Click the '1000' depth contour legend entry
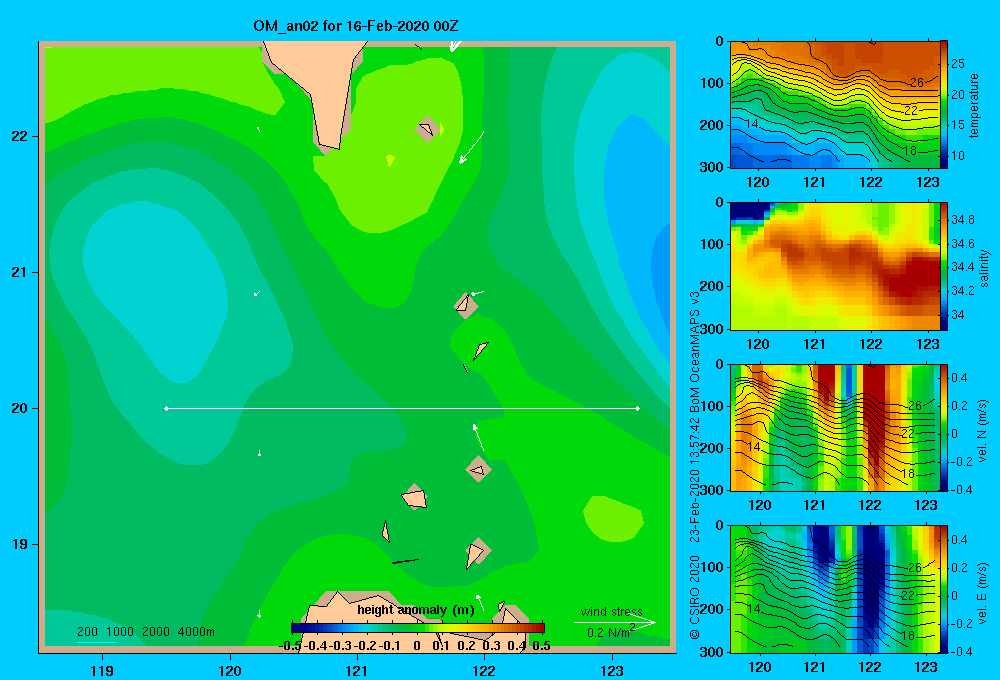 click(120, 632)
